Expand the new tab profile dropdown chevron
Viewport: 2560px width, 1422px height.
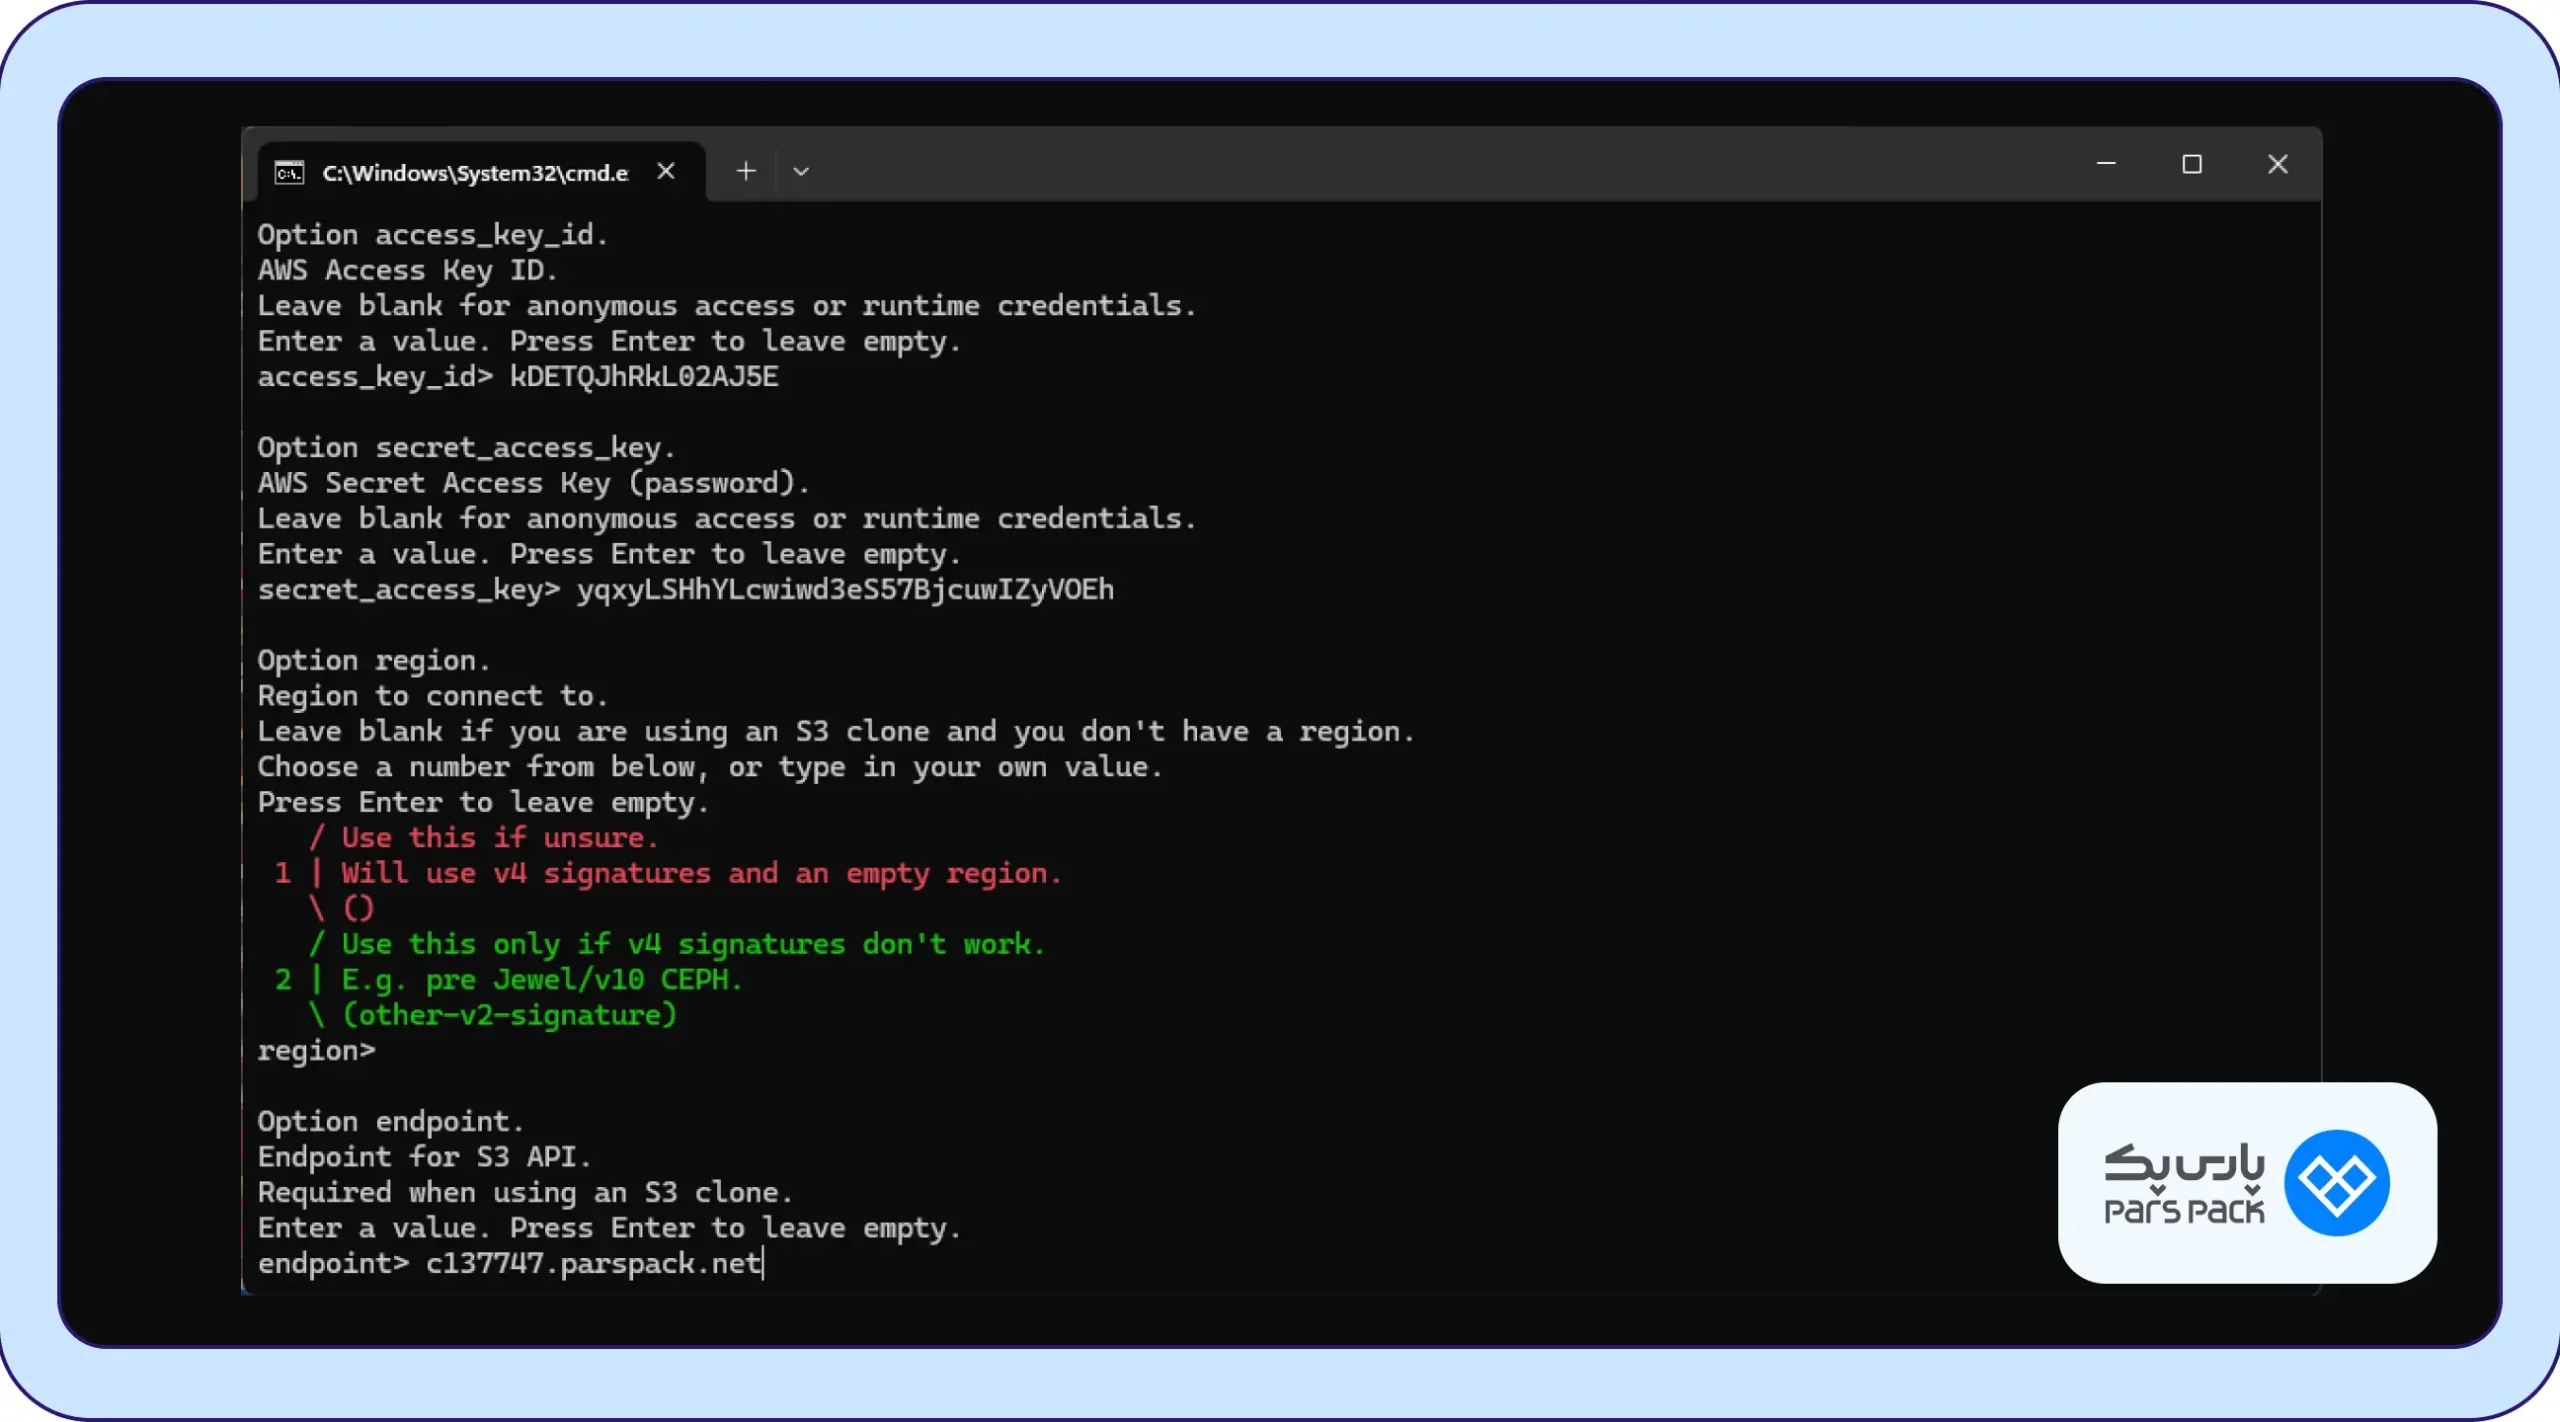pos(801,171)
